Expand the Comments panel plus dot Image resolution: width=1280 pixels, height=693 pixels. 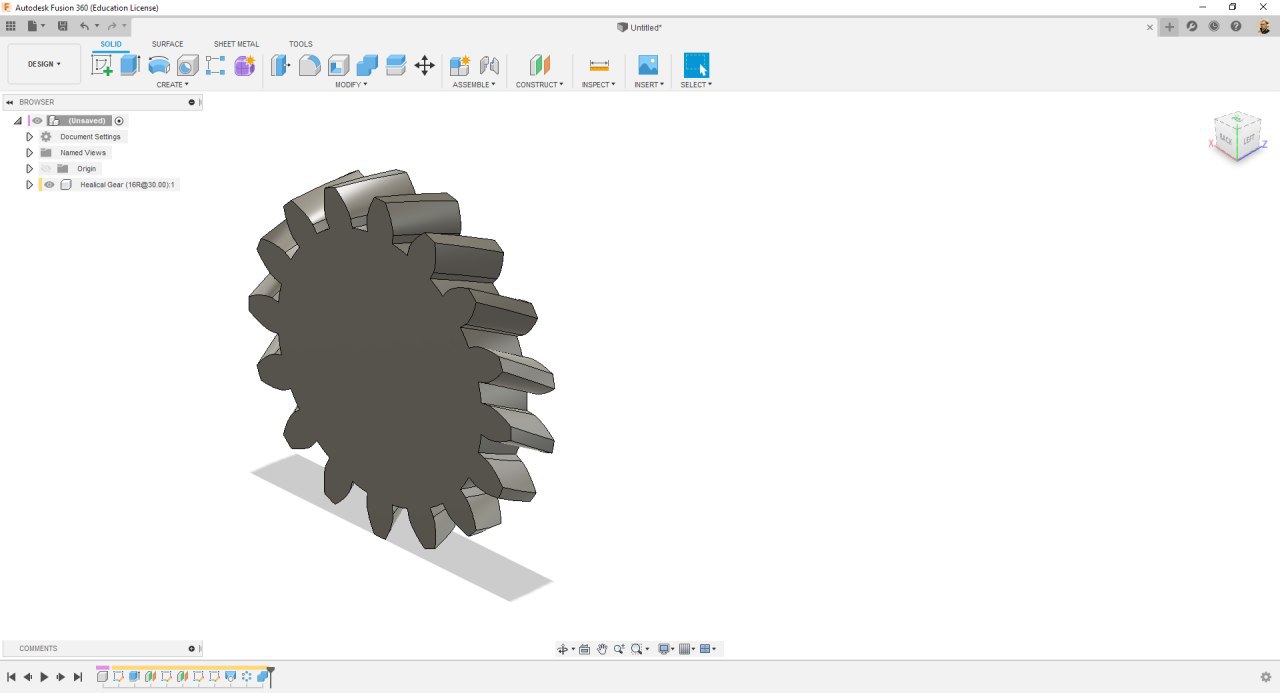(x=191, y=648)
